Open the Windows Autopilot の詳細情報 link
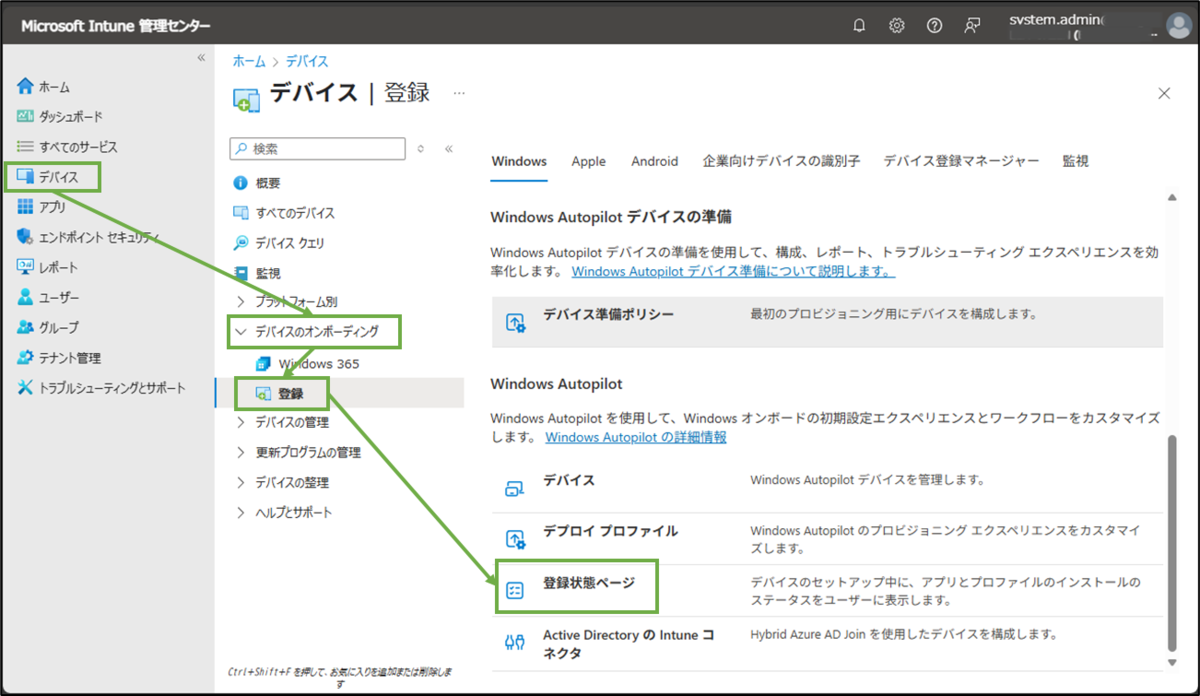1200x696 pixels. (636, 437)
